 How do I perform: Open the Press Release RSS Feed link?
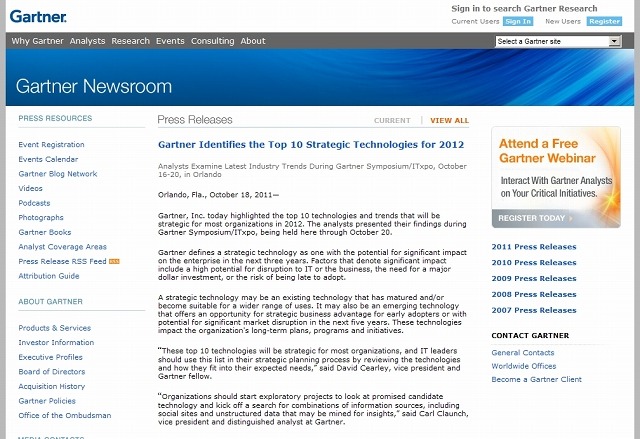[62, 262]
